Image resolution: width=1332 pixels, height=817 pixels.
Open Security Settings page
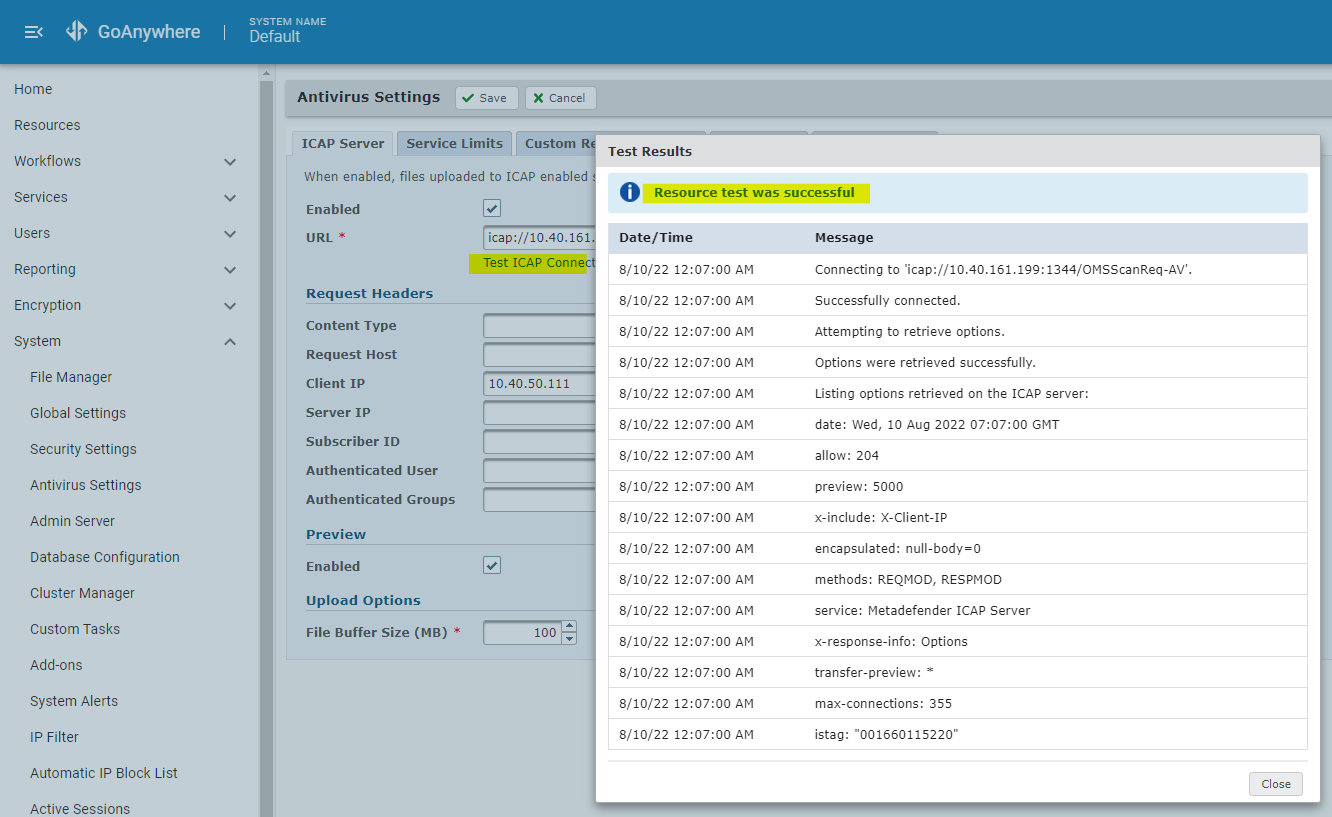tap(83, 449)
